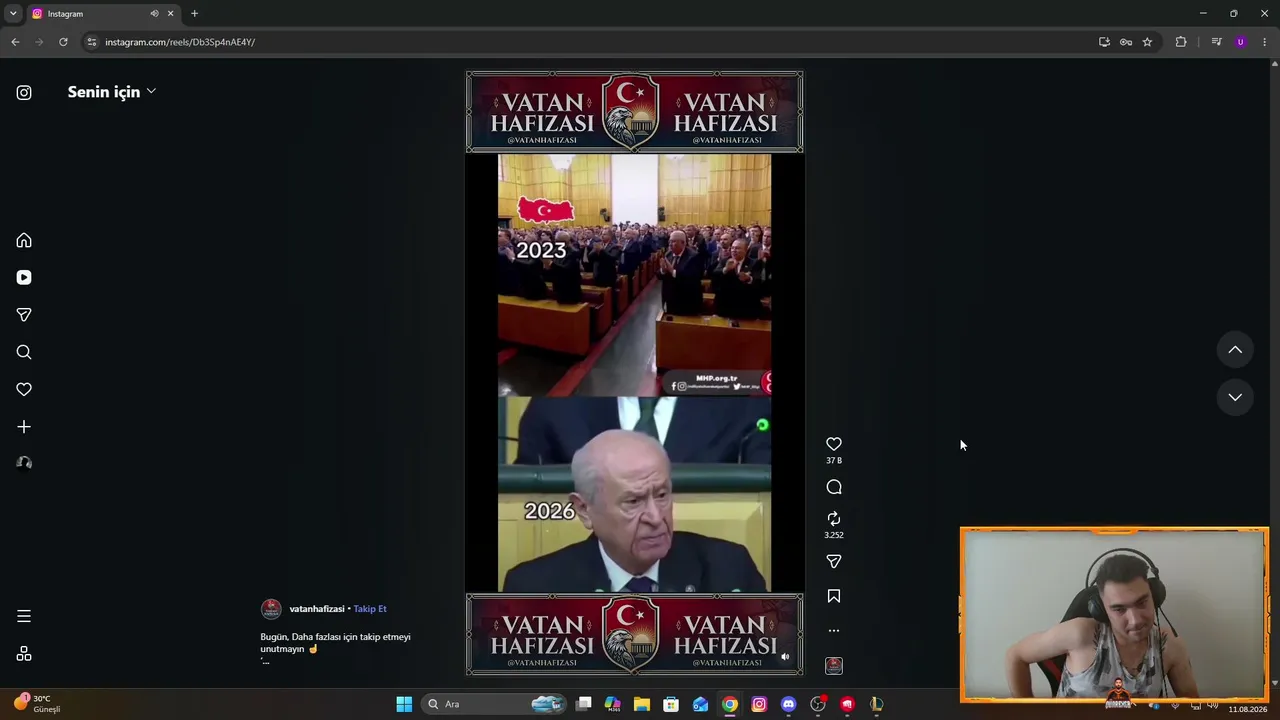The width and height of the screenshot is (1280, 720).
Task: Close the Instagram browser tab
Action: click(x=170, y=14)
